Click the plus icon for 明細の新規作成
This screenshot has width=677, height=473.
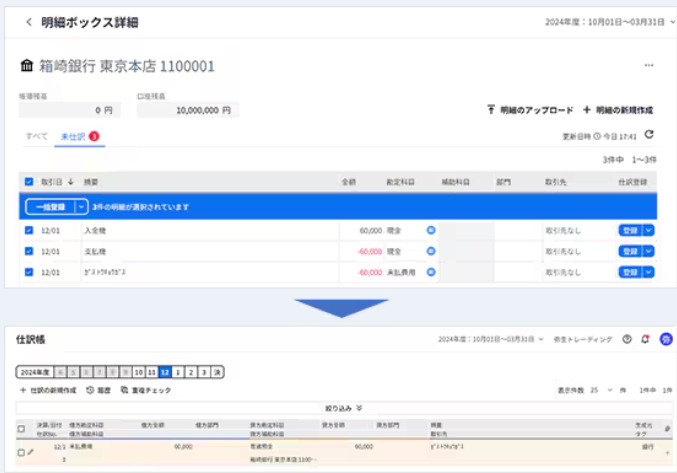point(586,110)
